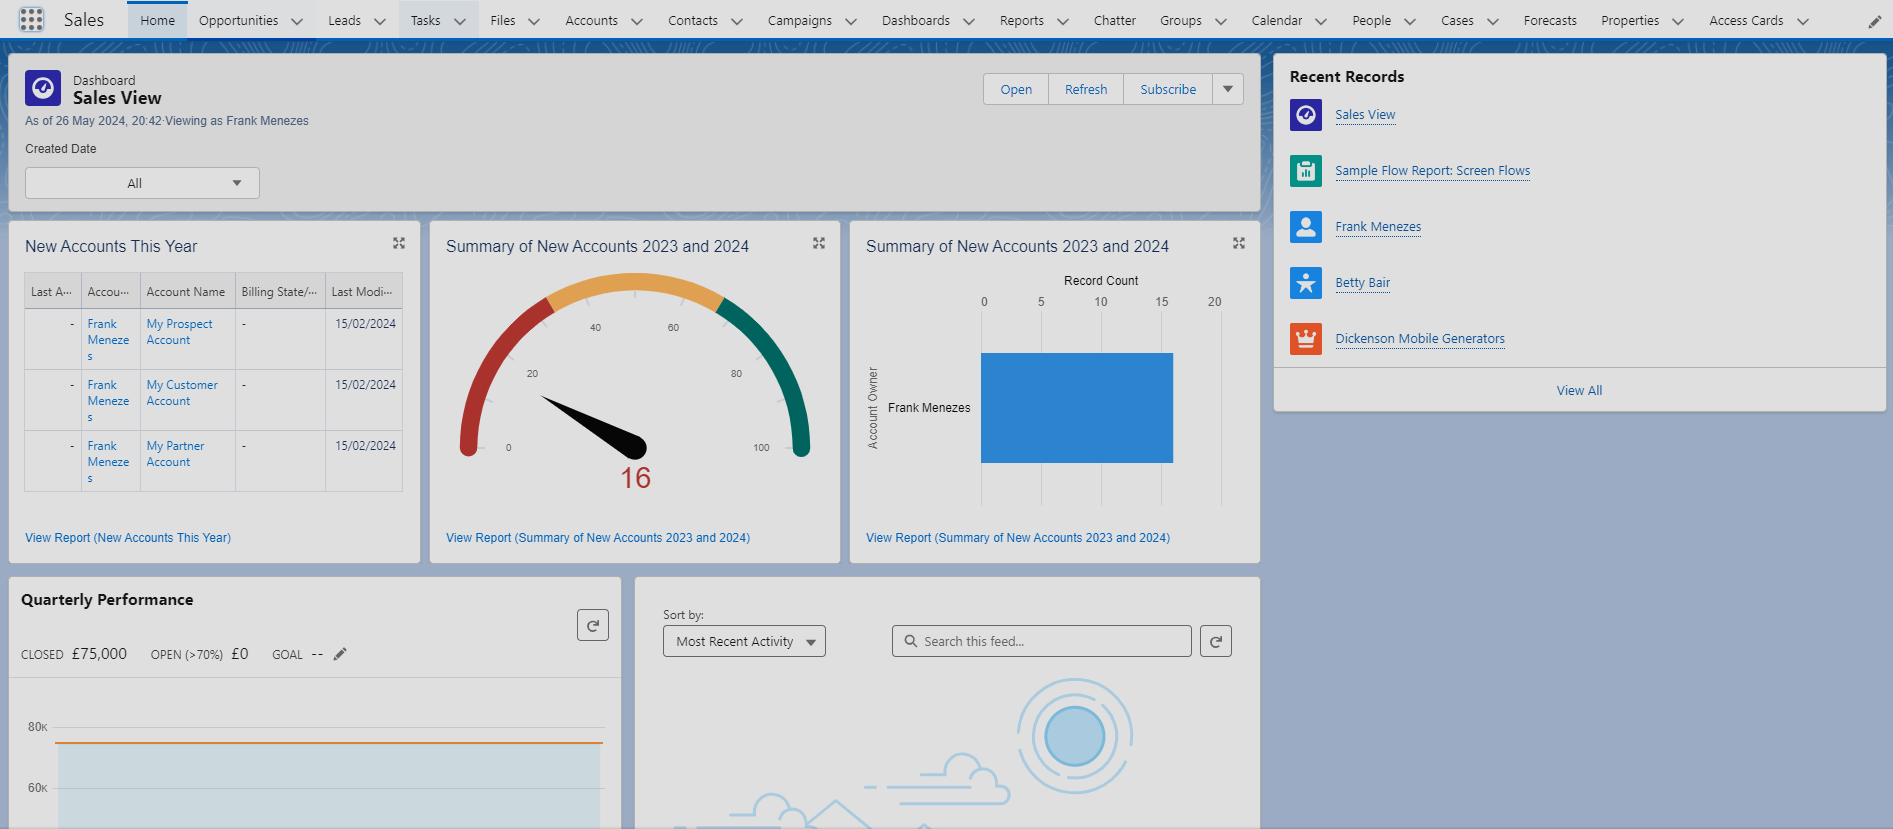Open the Contacts tab
Image resolution: width=1893 pixels, height=829 pixels.
(x=693, y=20)
